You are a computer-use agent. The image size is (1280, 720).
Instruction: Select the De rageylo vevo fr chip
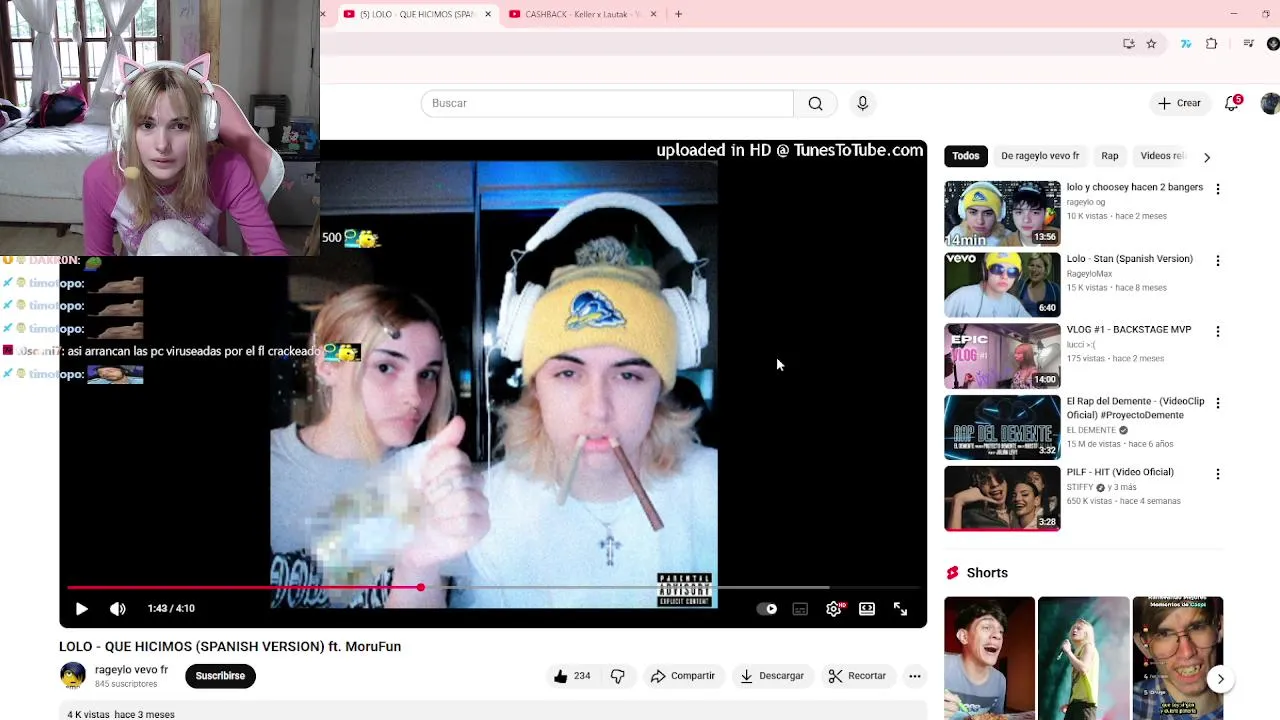(x=1040, y=156)
